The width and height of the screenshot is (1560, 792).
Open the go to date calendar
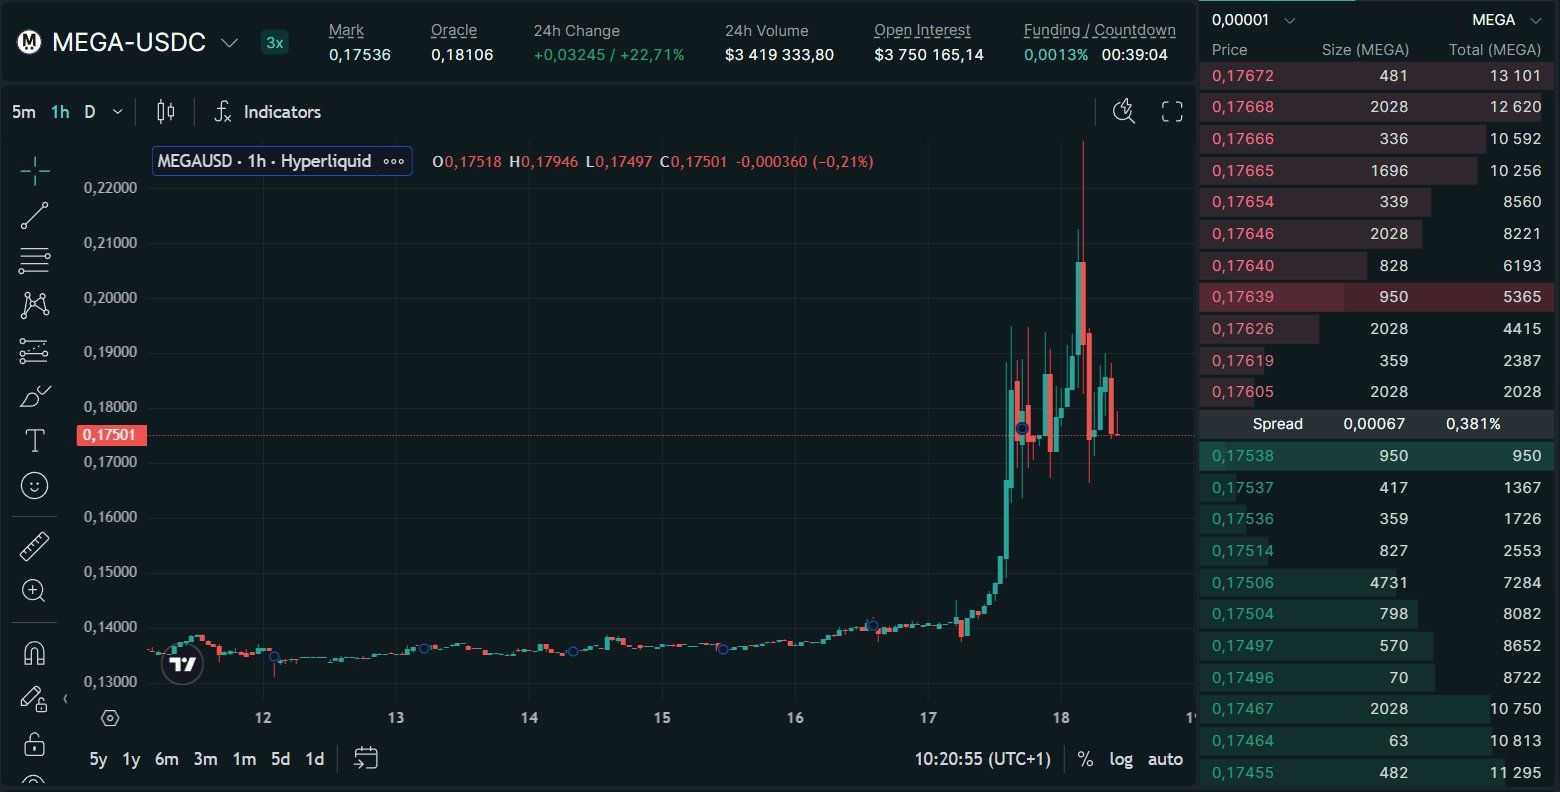(366, 758)
